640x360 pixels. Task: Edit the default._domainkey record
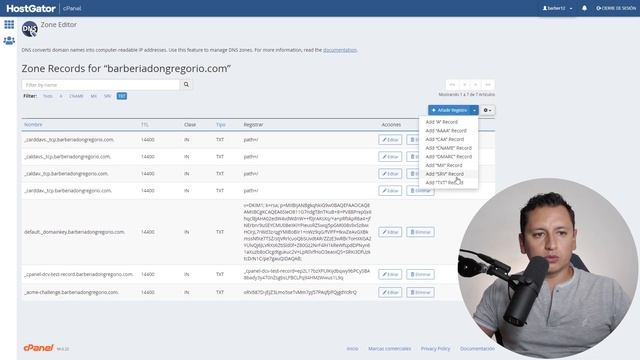tap(390, 232)
